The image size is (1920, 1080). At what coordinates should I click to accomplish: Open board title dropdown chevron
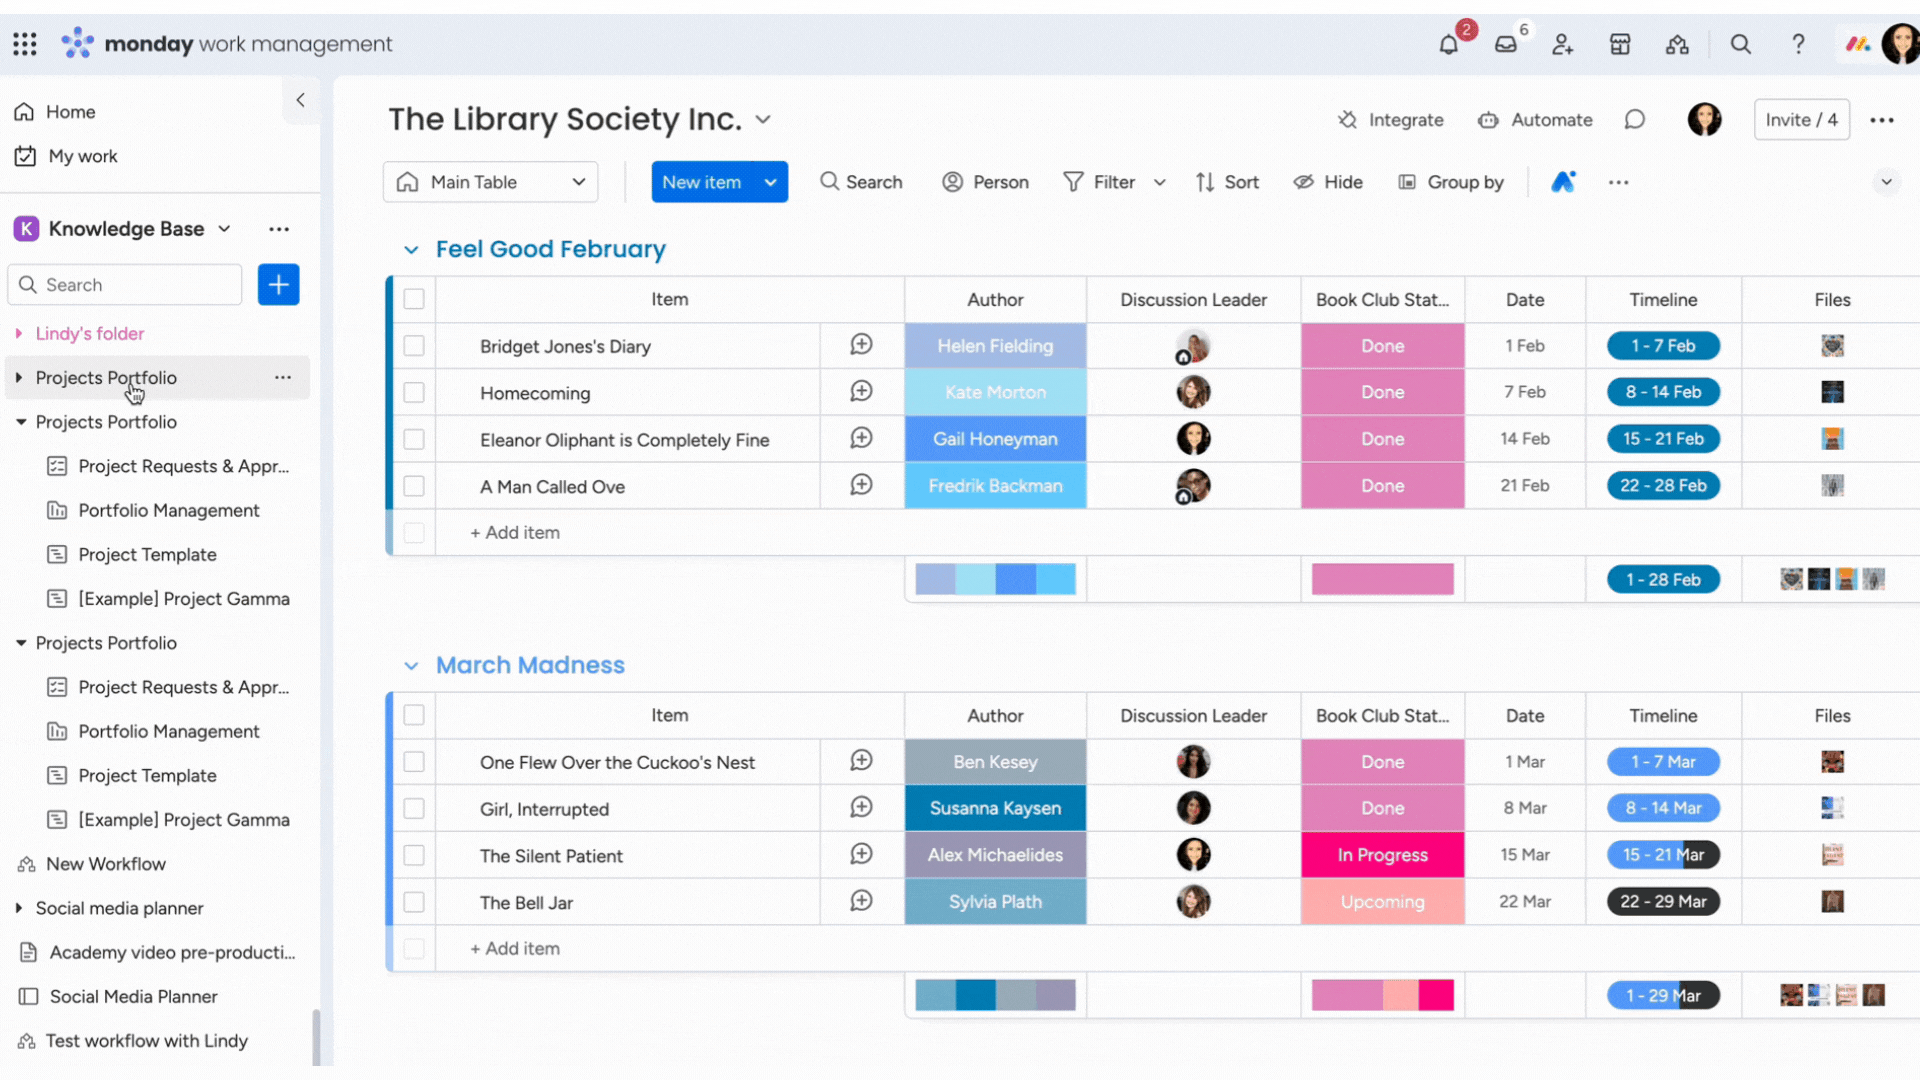coord(763,120)
